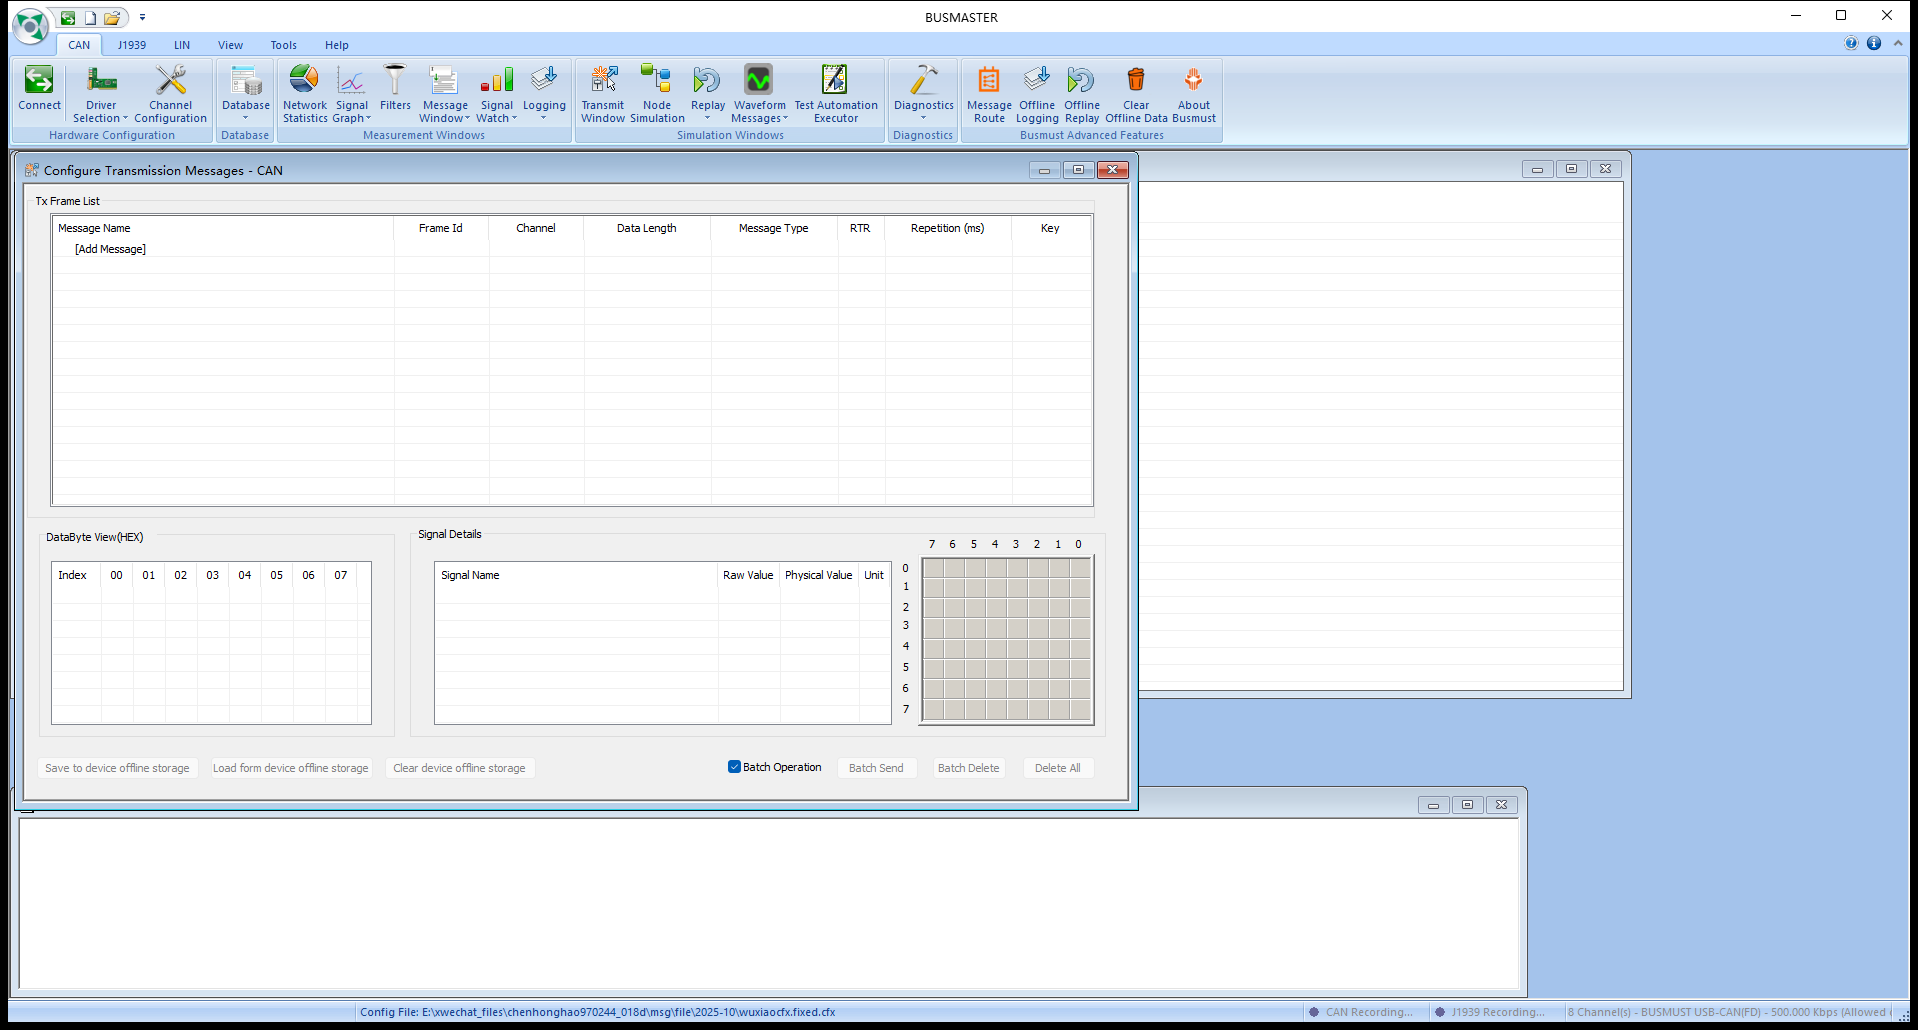Expand the Signal Graph dropdown arrow
This screenshot has height=1030, width=1918.
368,118
